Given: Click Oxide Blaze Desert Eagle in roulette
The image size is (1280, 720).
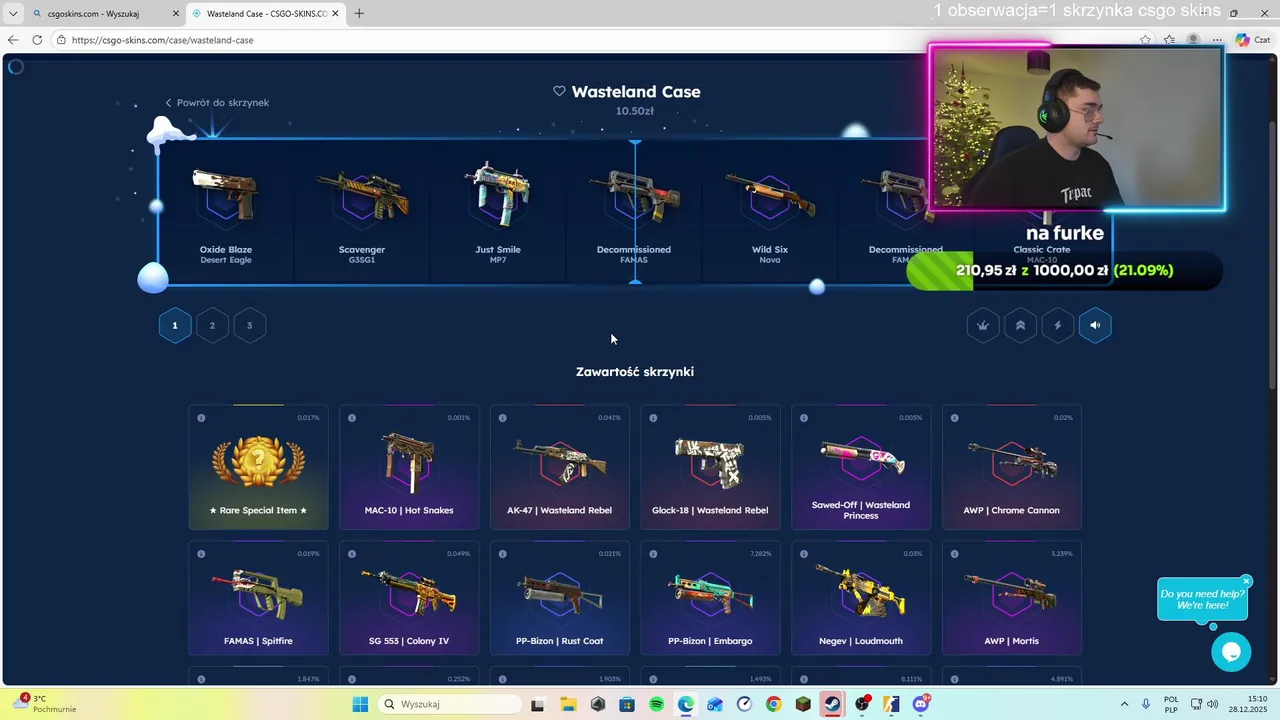Looking at the screenshot, I should pos(226,212).
